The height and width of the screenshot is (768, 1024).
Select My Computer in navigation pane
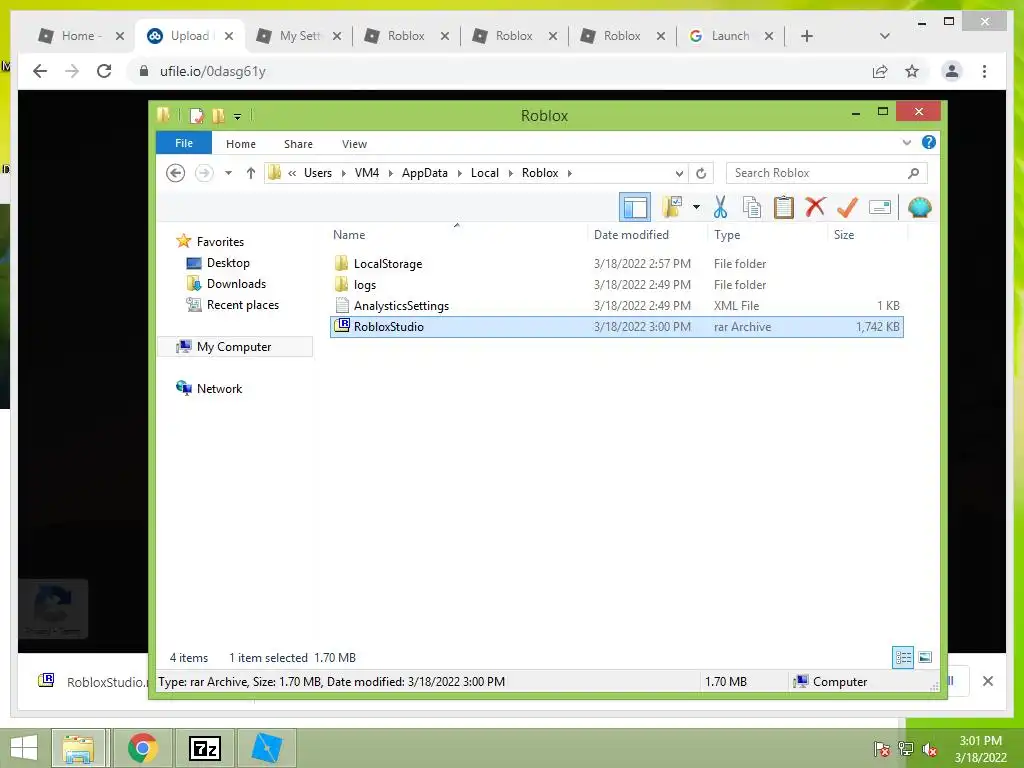pyautogui.click(x=234, y=347)
